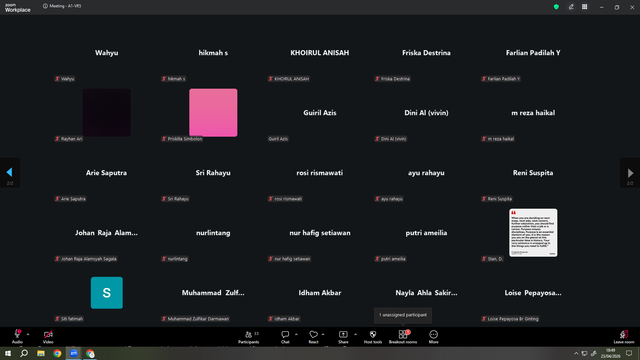Viewport: 640px width, 360px height.
Task: Open Windows Start menu
Action: (x=8, y=353)
